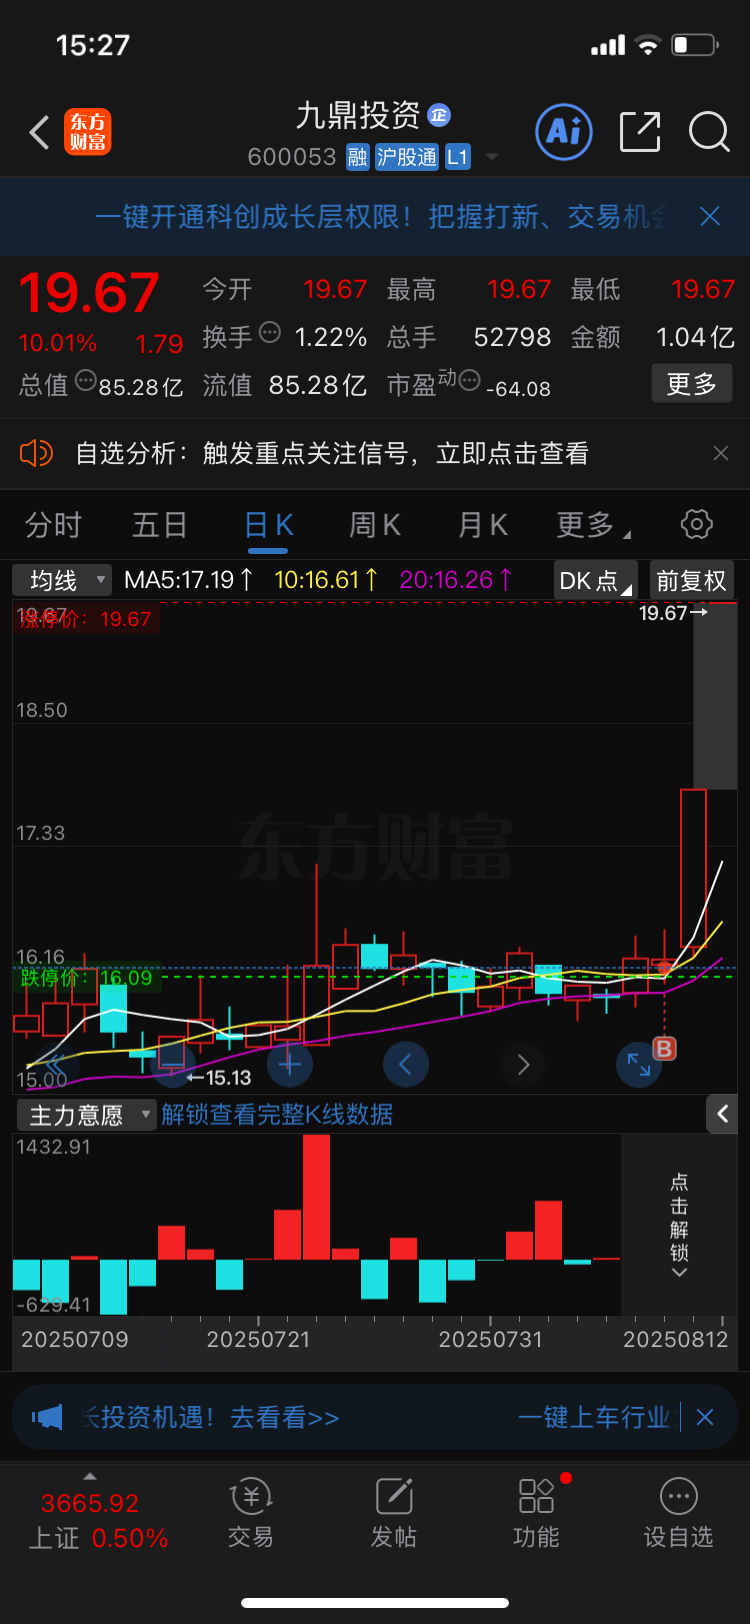Tap the megaphone promo icon
This screenshot has height=1624, width=750.
pyautogui.click(x=48, y=1417)
